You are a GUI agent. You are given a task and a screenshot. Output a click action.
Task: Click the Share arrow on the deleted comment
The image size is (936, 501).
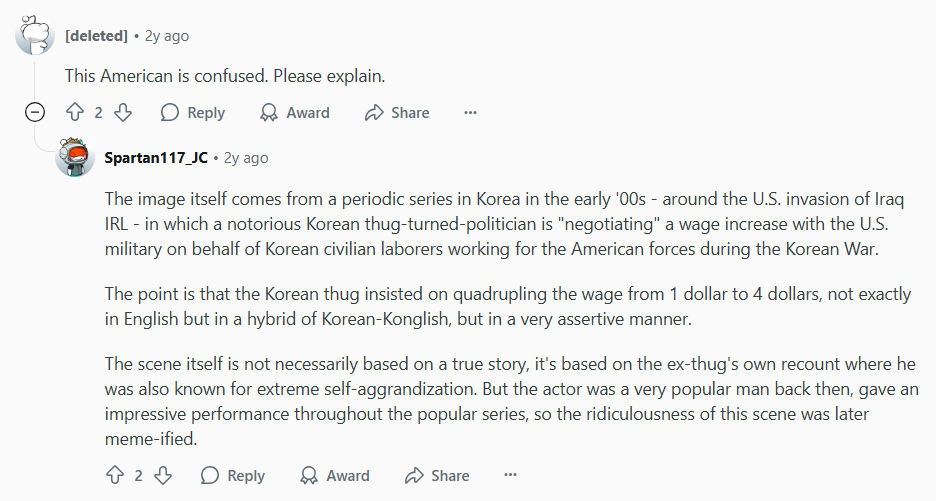click(374, 112)
